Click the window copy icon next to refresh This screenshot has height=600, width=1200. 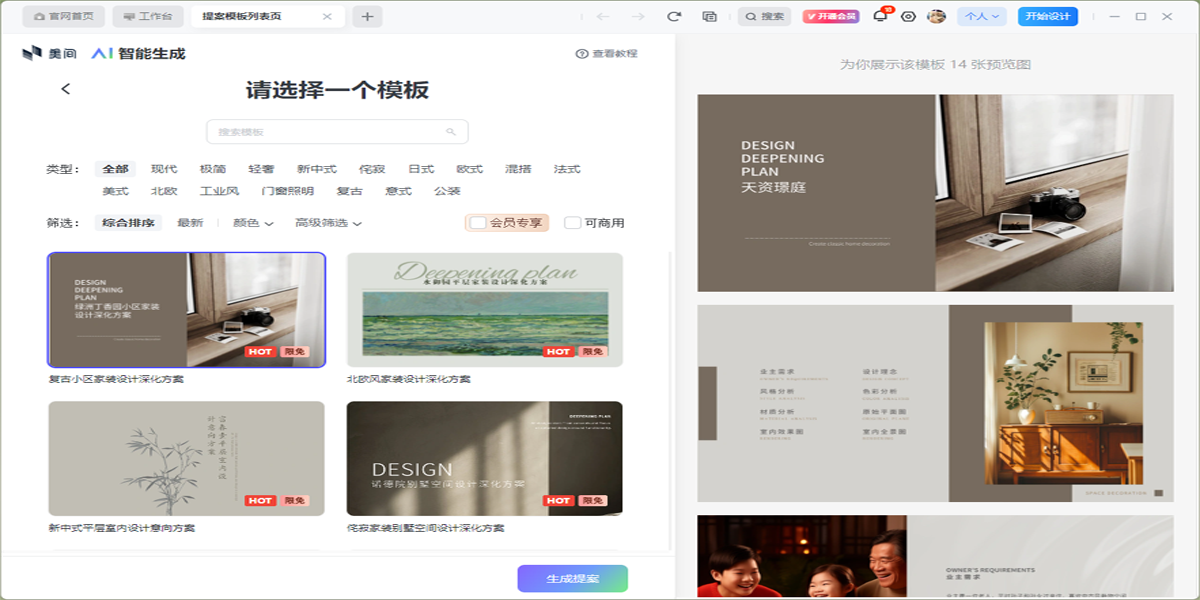(x=709, y=16)
